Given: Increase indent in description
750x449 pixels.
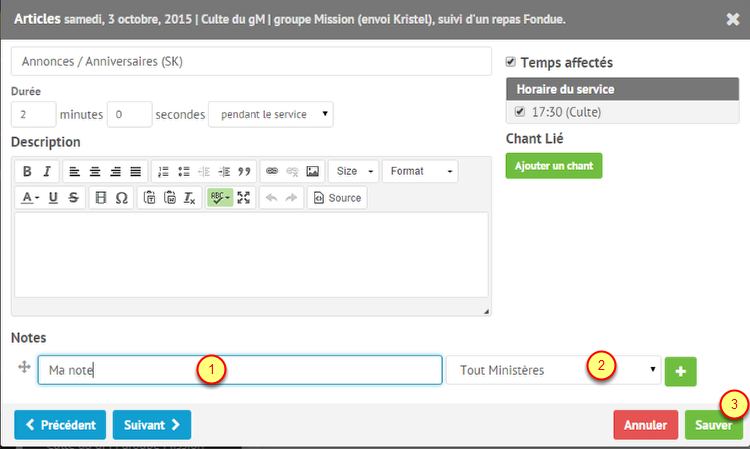Looking at the screenshot, I should 224,171.
